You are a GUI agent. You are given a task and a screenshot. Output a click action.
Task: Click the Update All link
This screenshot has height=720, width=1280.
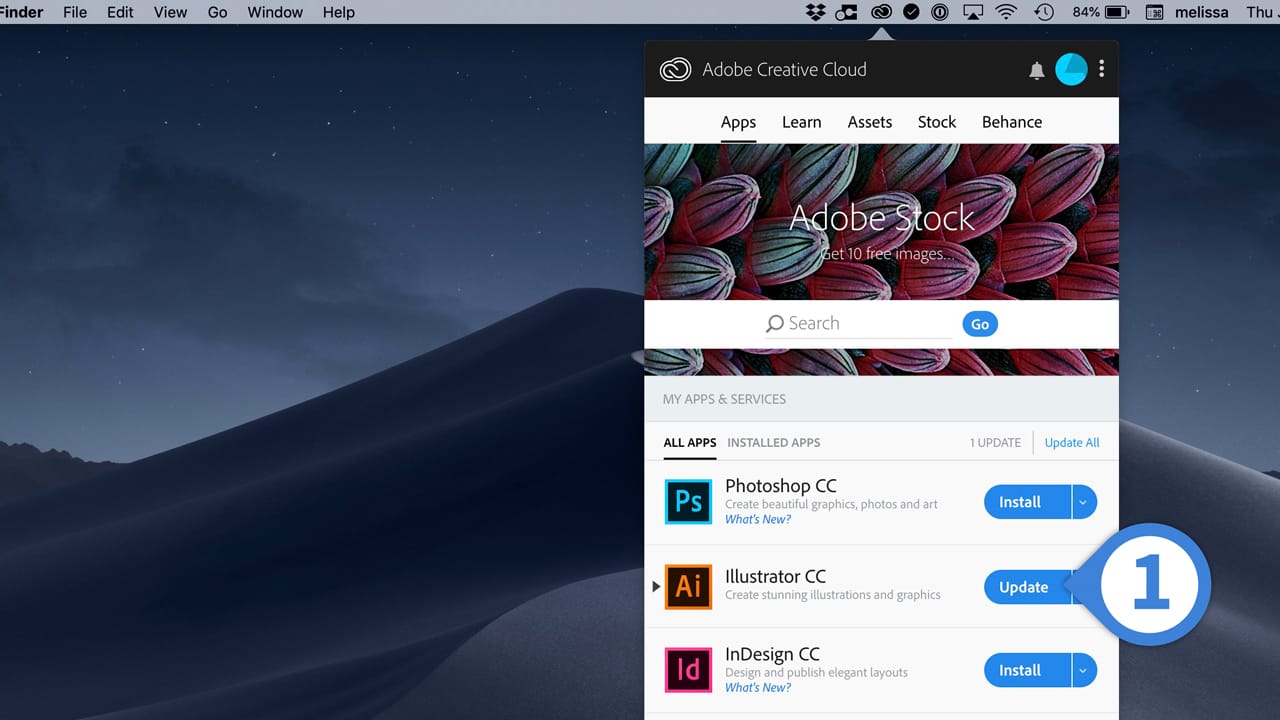(1072, 442)
